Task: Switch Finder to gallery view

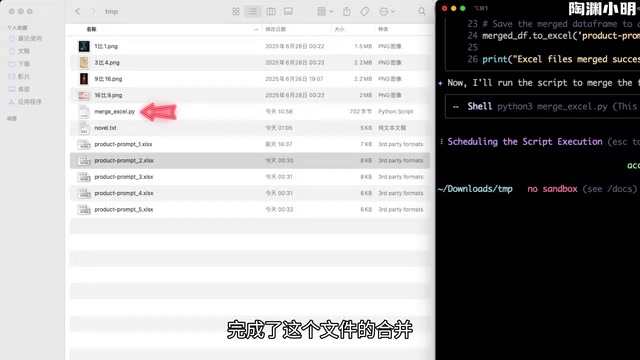Action: pos(288,11)
